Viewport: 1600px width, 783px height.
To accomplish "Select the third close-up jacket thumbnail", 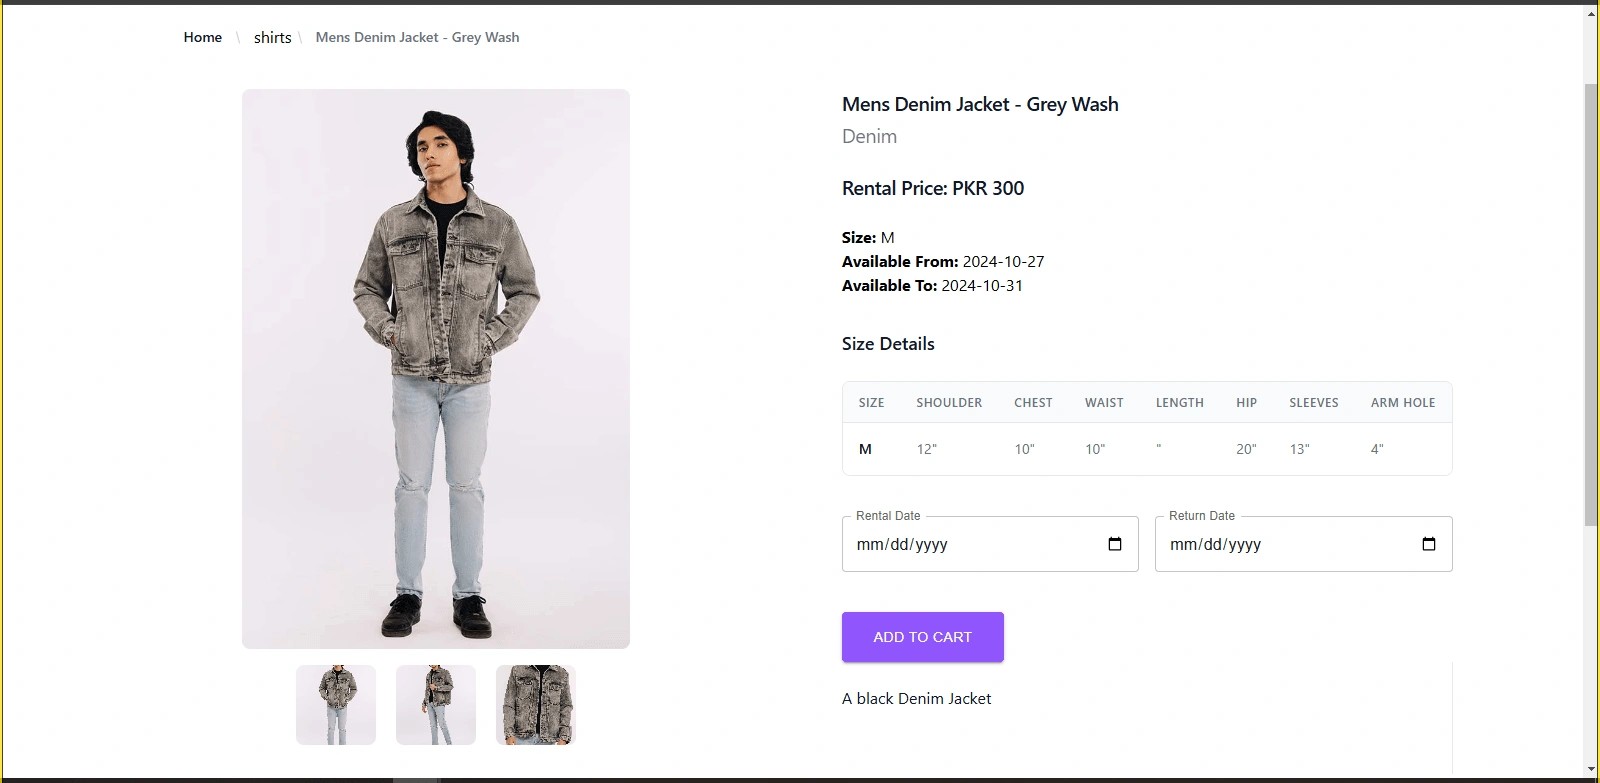I will click(536, 705).
